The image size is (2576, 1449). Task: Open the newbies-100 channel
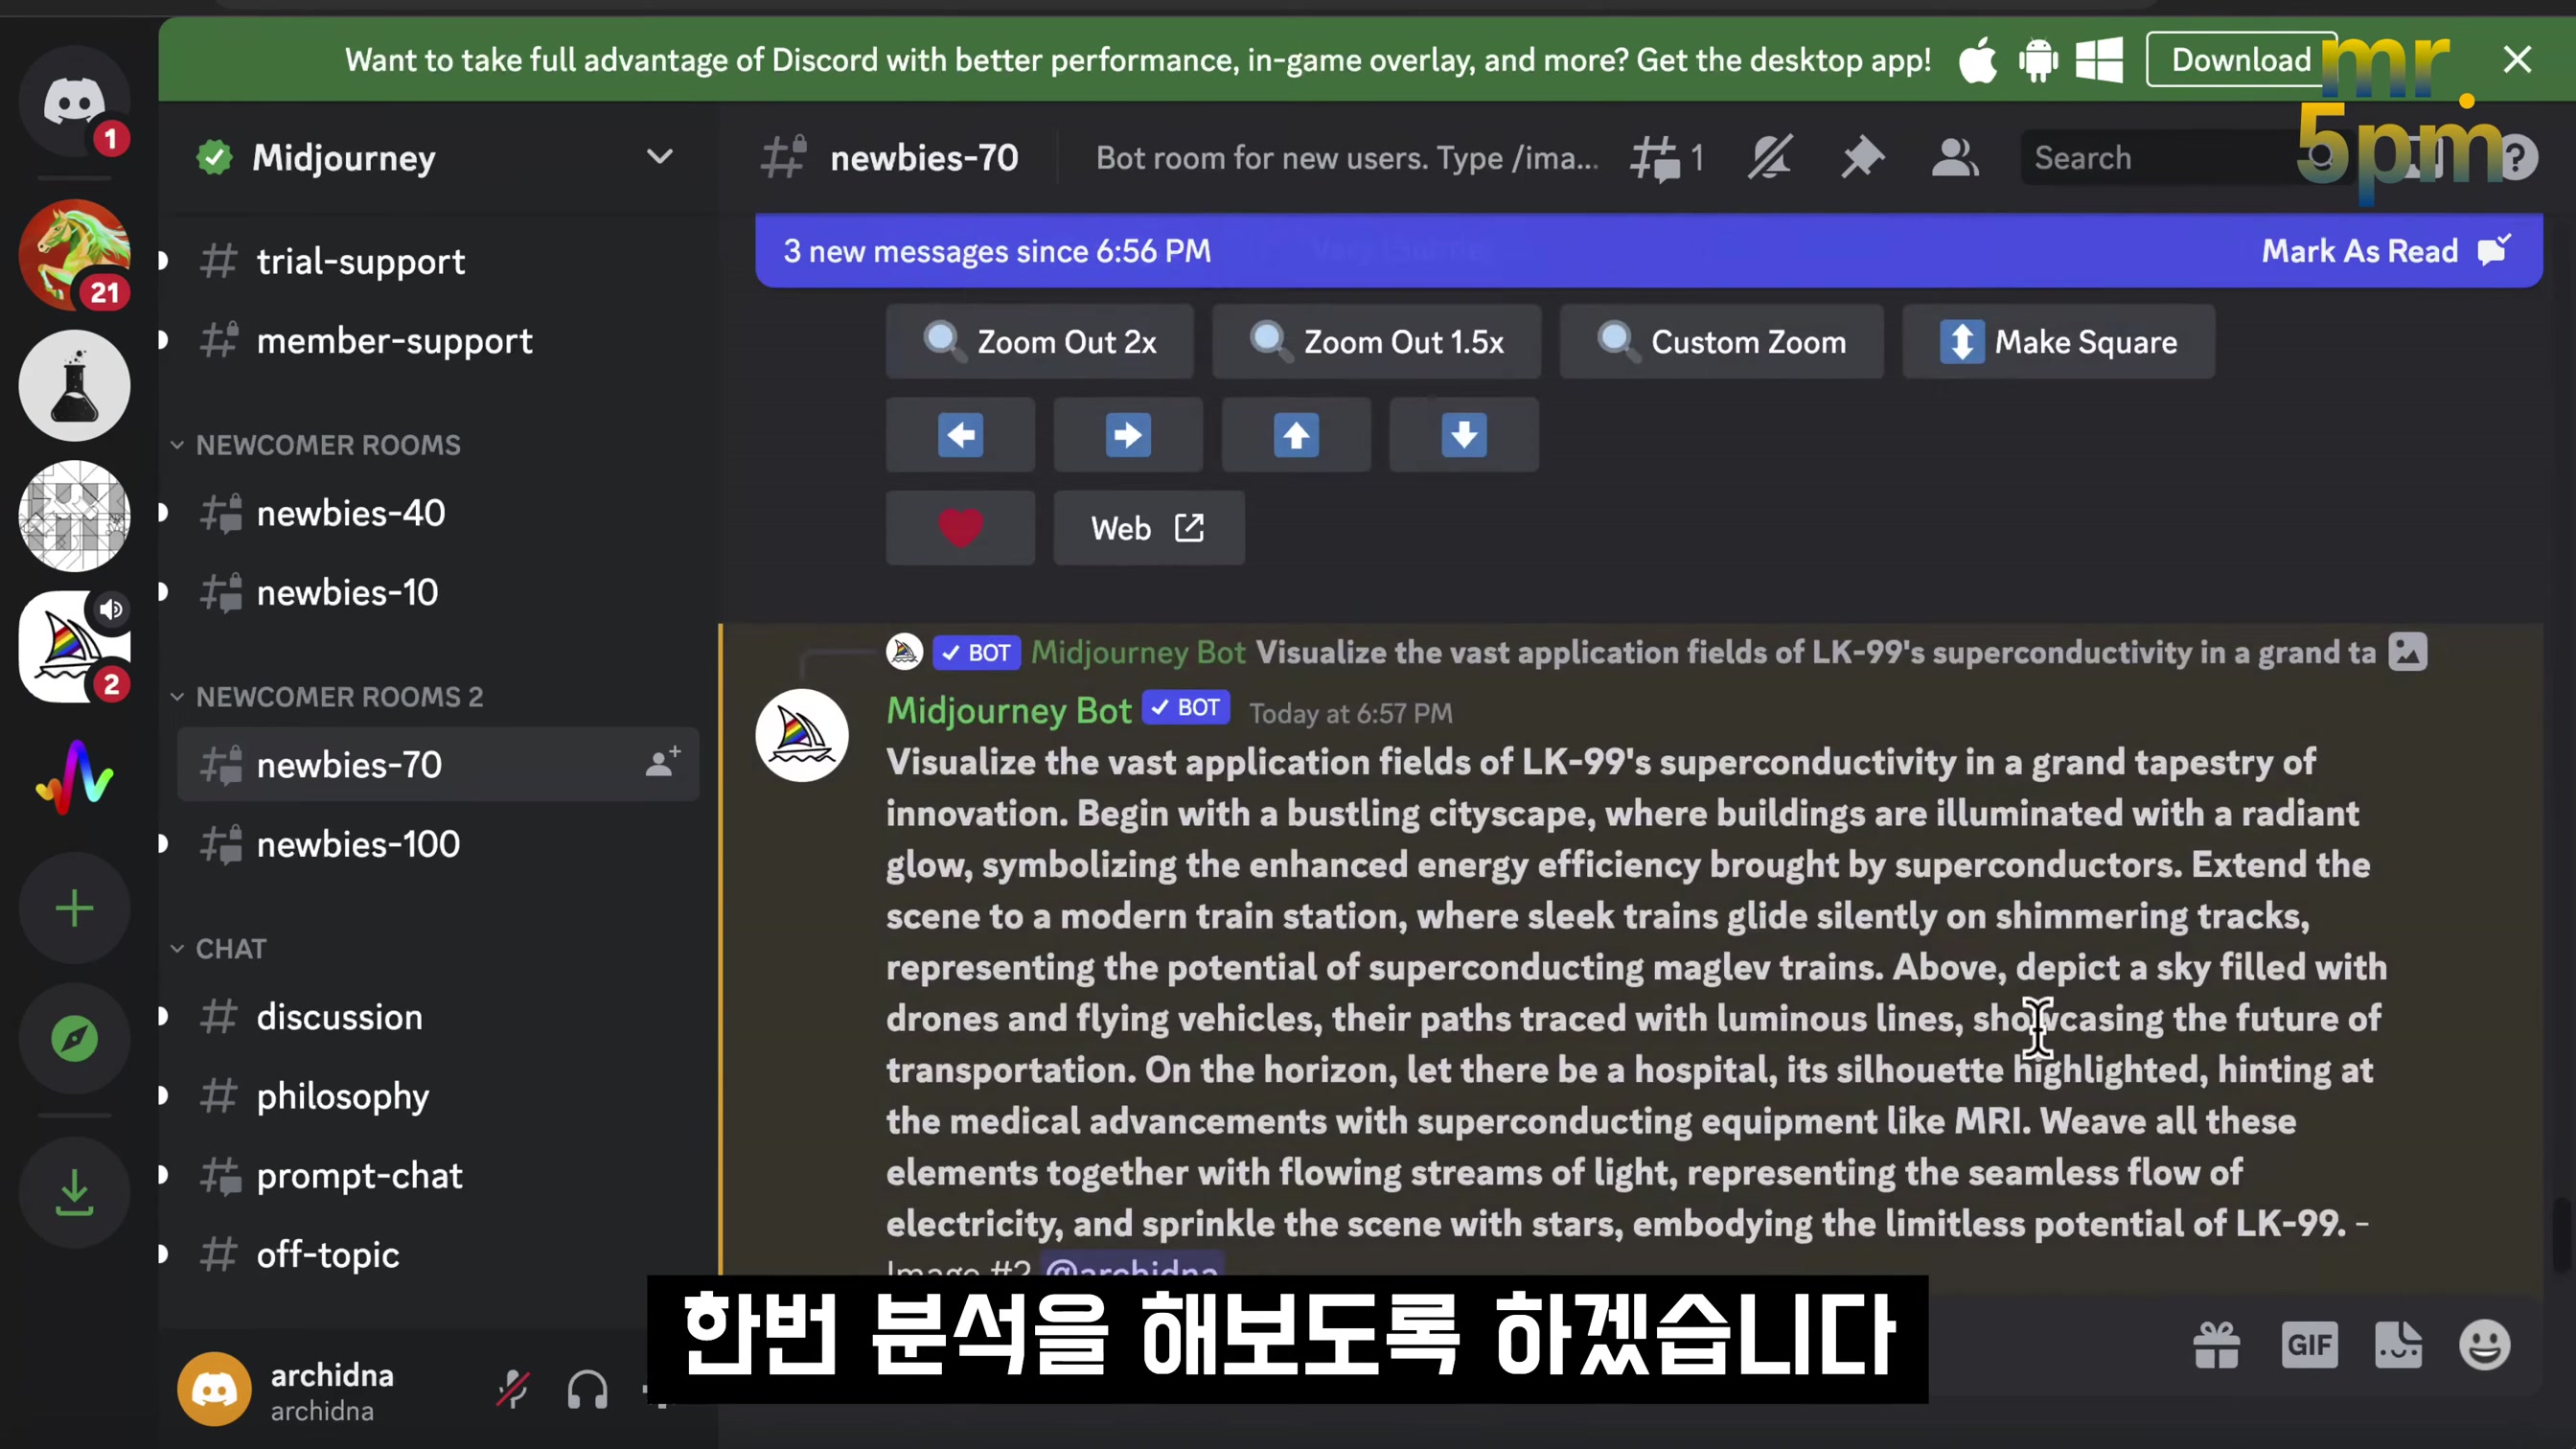pyautogui.click(x=438, y=844)
